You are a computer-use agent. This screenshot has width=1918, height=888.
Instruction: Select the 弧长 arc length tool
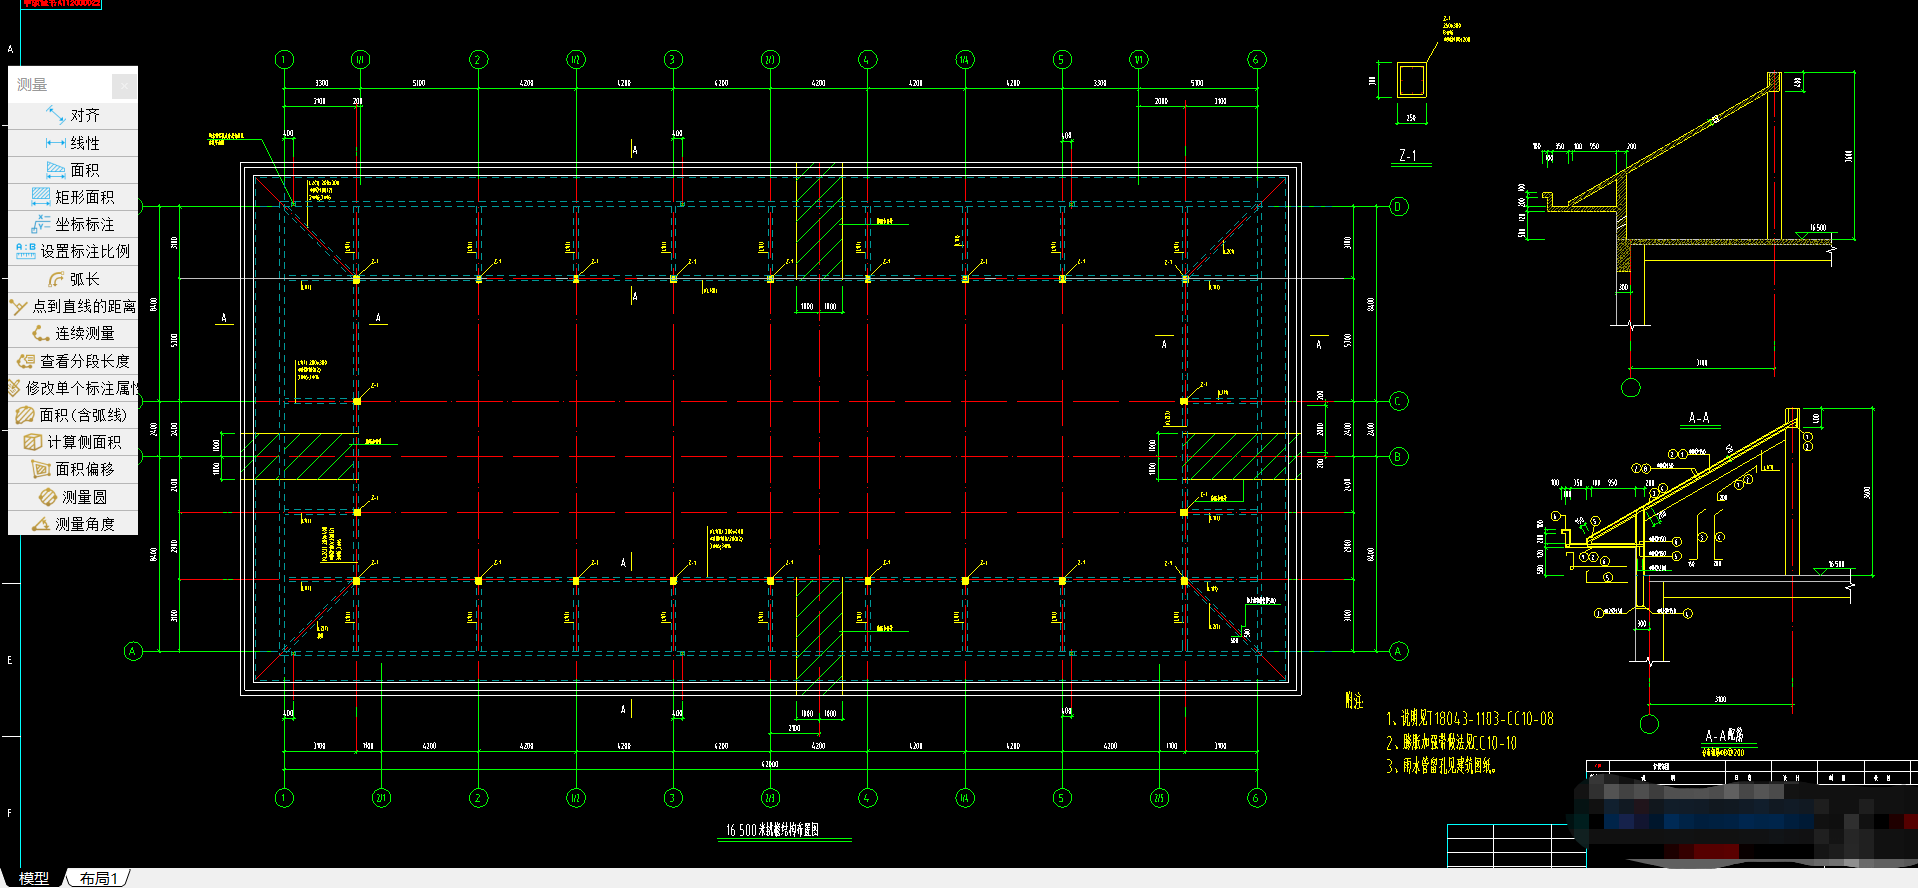[73, 279]
